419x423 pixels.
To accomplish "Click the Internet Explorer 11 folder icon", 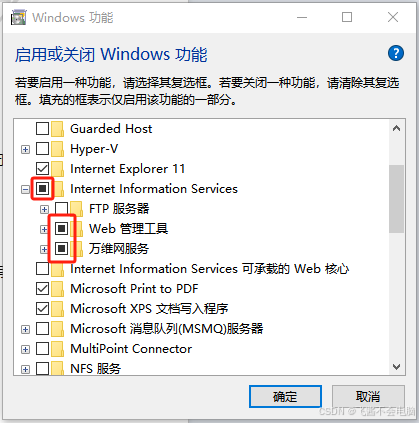I will click(58, 169).
